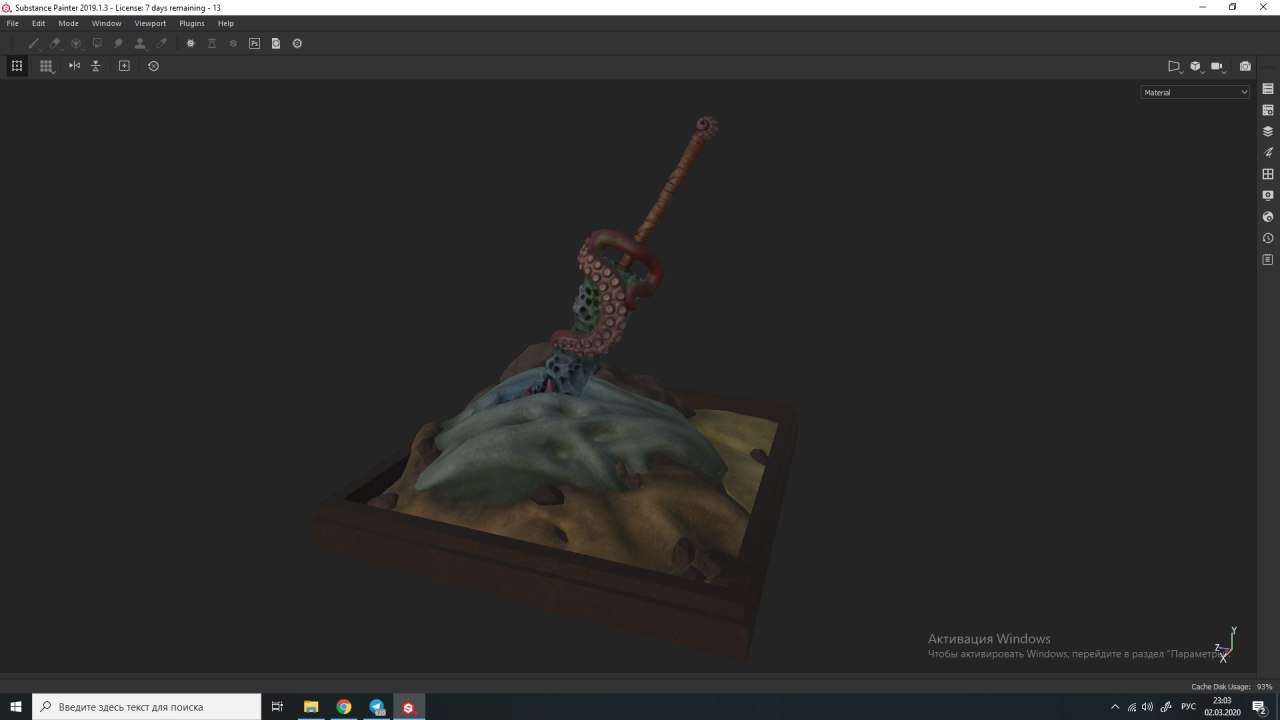Viewport: 1280px width, 720px height.
Task: Open Task View on the taskbar
Action: 278,707
